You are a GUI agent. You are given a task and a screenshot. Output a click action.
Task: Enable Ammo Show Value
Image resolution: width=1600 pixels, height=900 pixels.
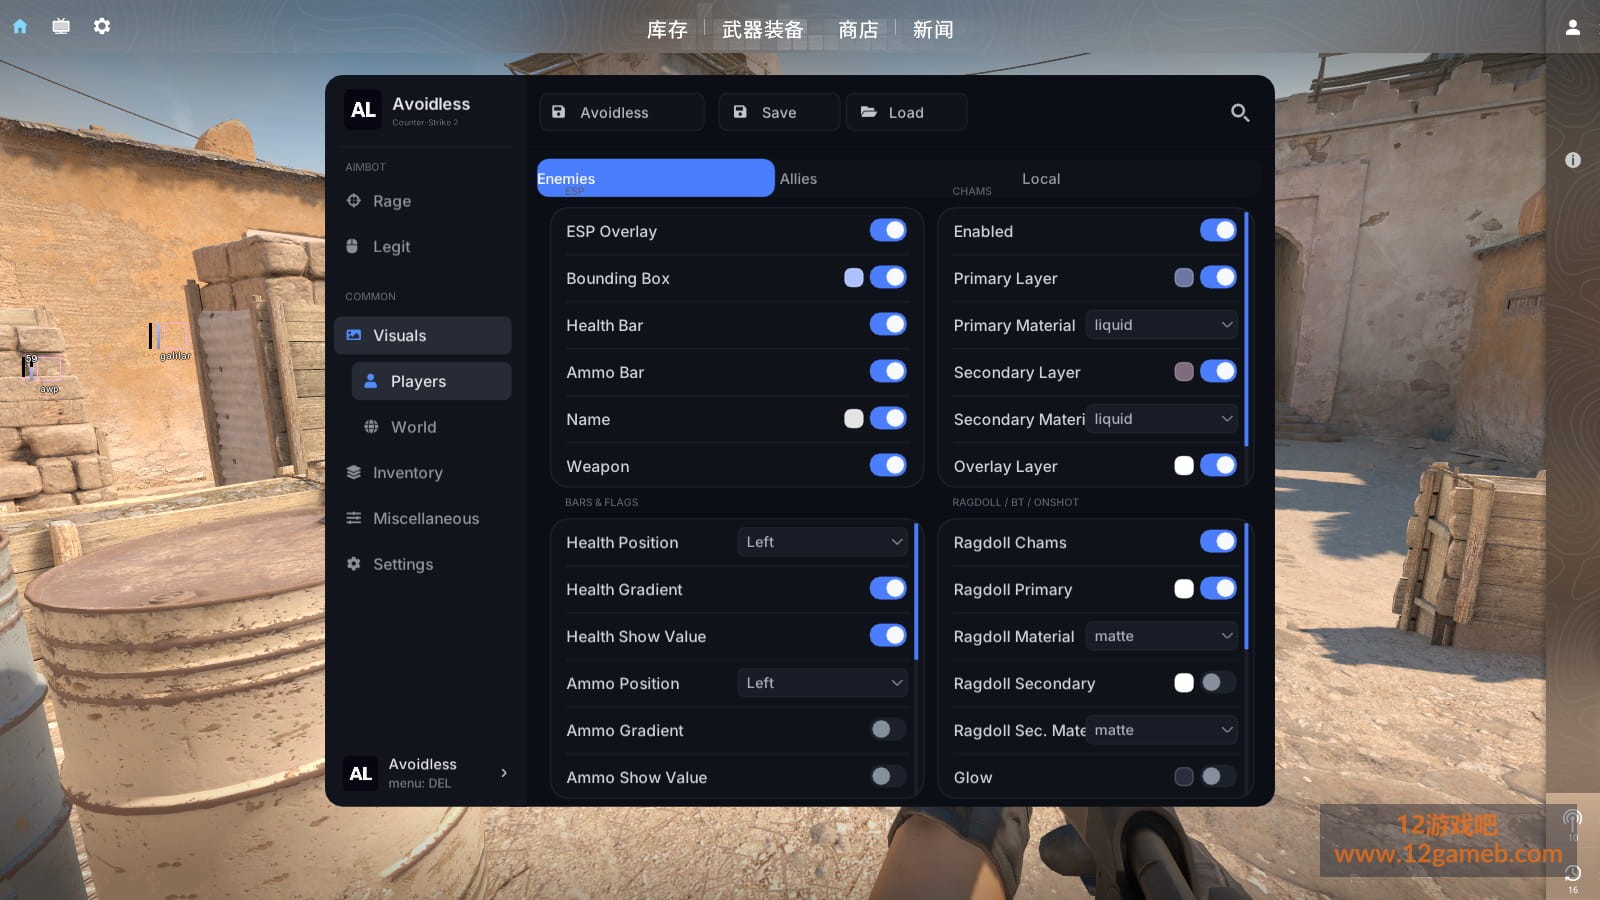coord(888,777)
